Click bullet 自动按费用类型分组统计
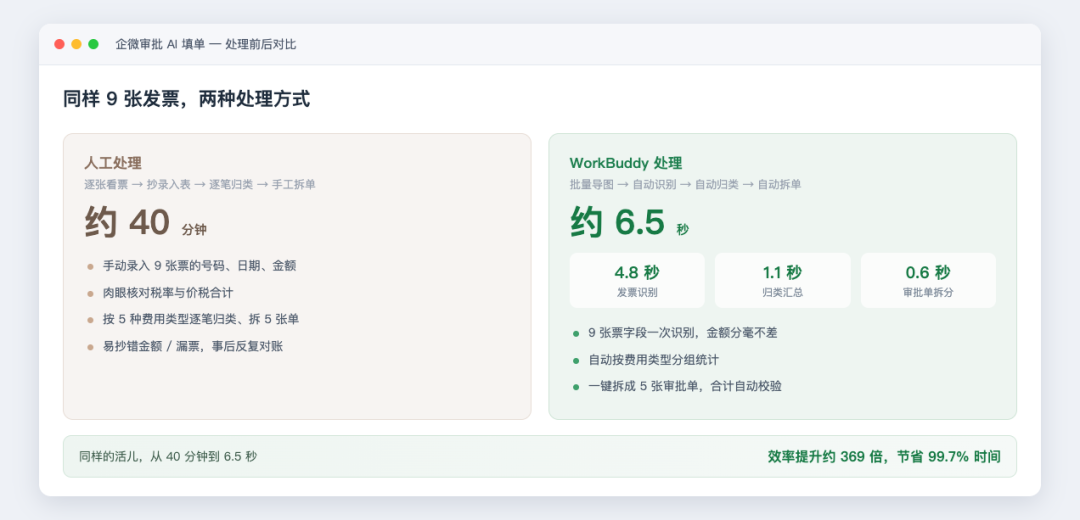Viewport: 1080px width, 520px height. [654, 360]
